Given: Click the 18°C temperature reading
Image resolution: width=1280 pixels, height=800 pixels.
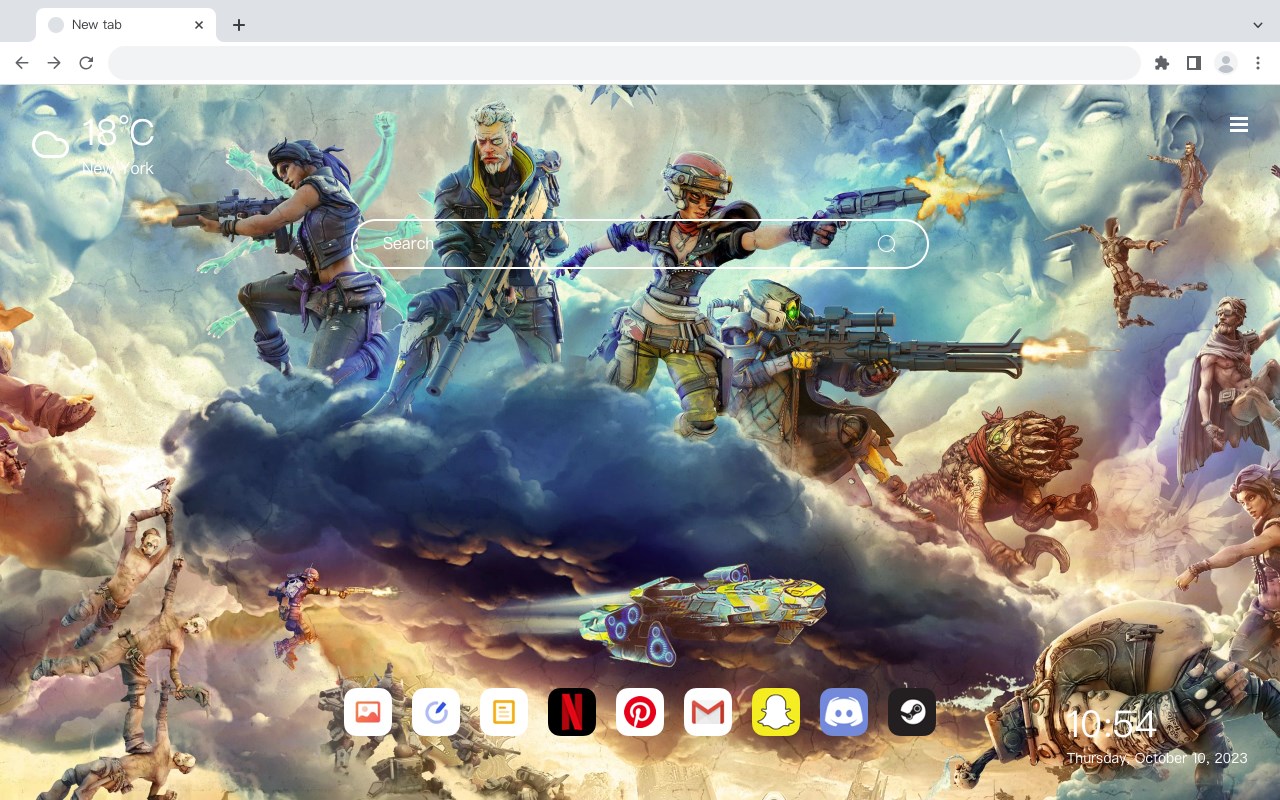Looking at the screenshot, I should tap(119, 133).
